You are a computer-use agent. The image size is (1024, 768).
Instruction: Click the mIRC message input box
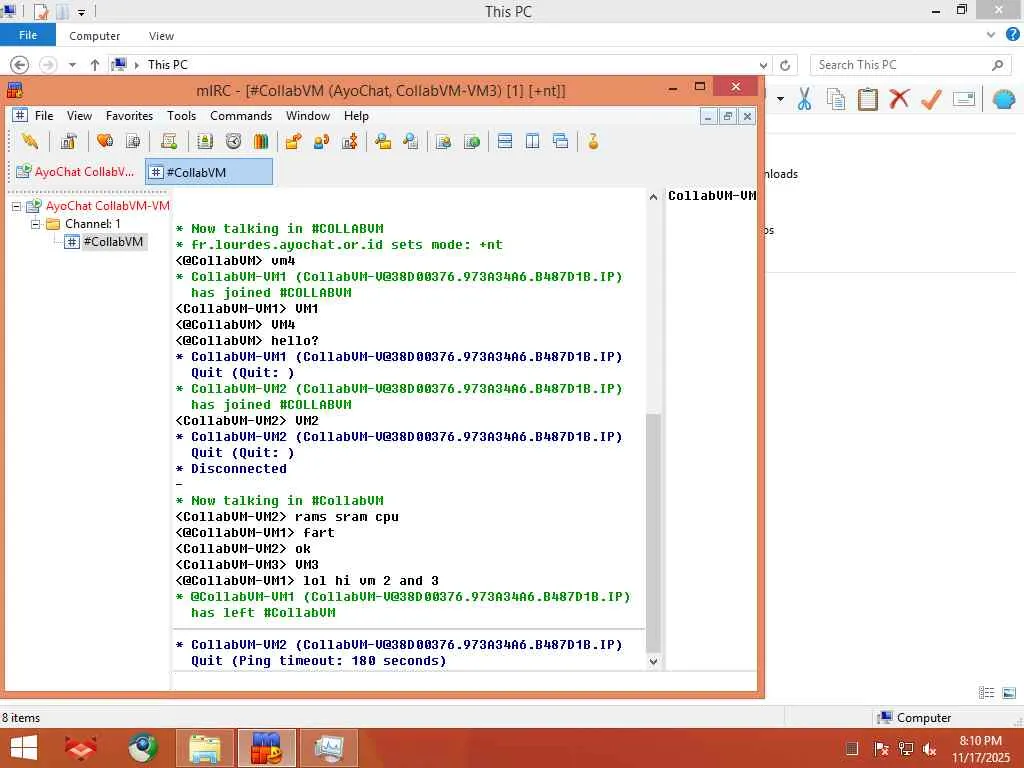click(x=464, y=680)
